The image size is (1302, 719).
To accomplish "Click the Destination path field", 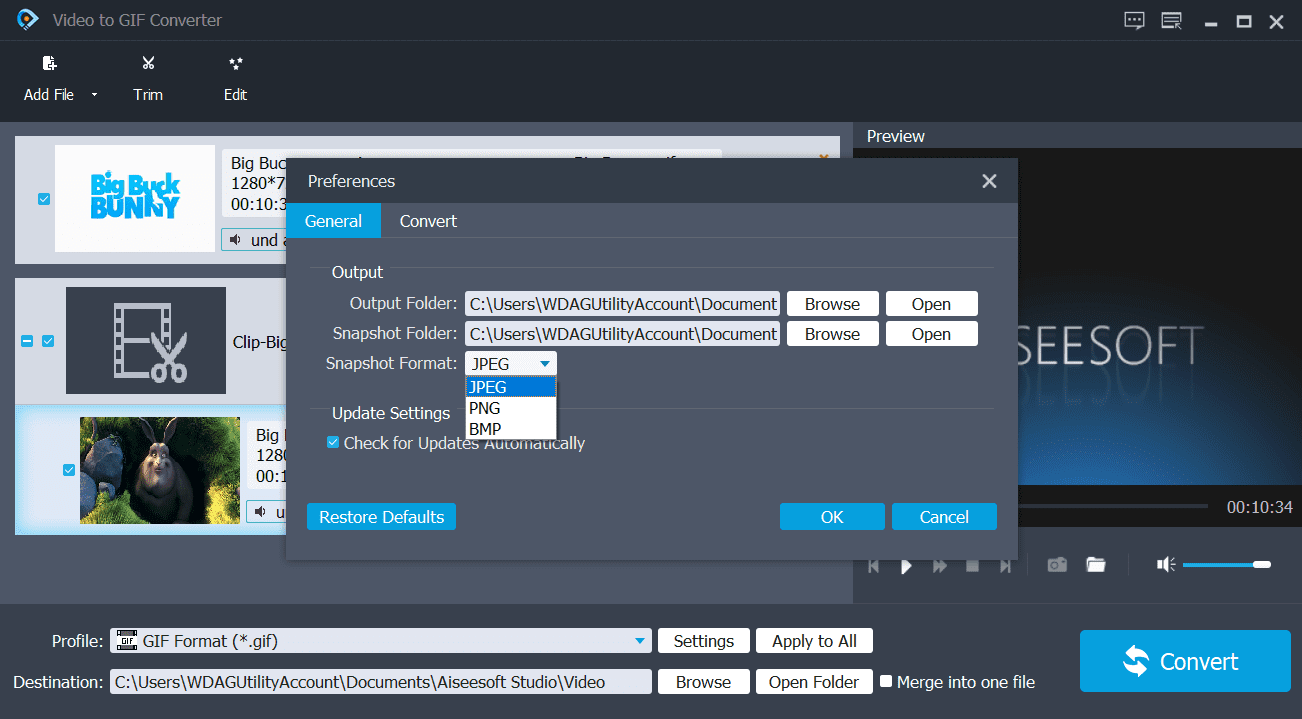I will (380, 682).
